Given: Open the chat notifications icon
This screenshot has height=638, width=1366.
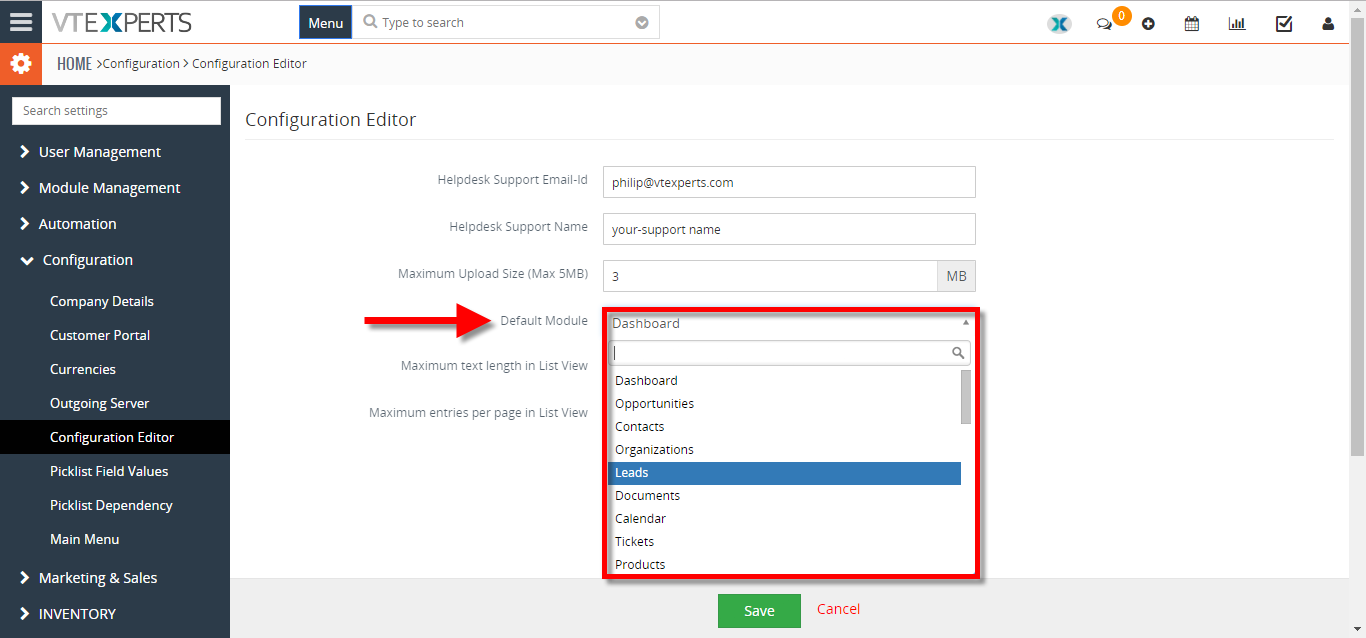Looking at the screenshot, I should pyautogui.click(x=1104, y=24).
